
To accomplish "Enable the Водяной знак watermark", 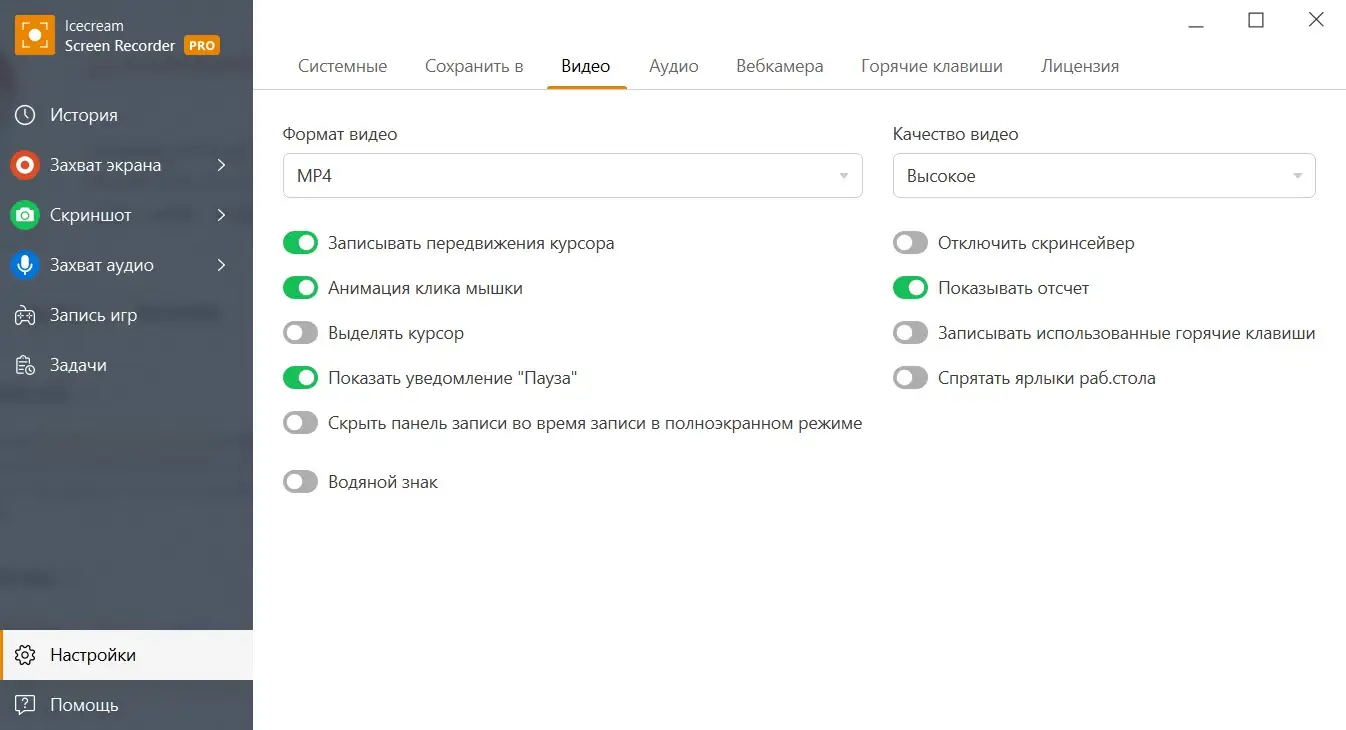I will coord(300,481).
